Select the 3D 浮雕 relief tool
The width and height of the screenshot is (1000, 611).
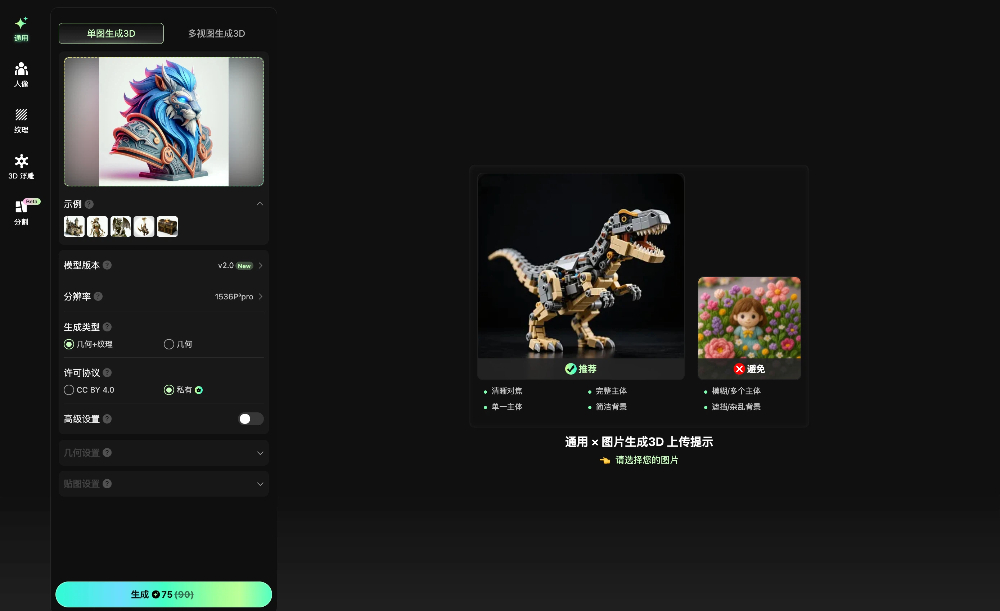pyautogui.click(x=20, y=166)
